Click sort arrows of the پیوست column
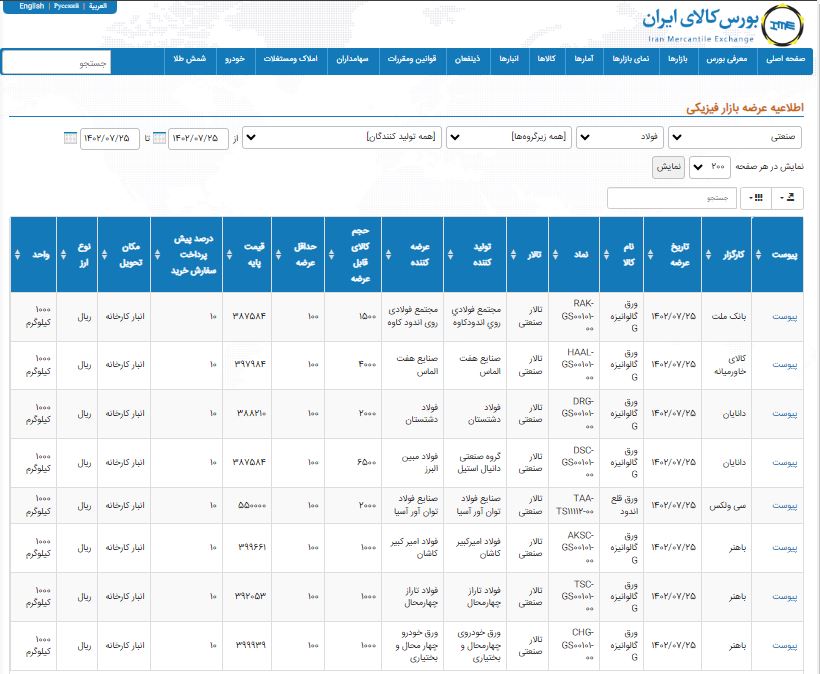820x674 pixels. [758, 255]
